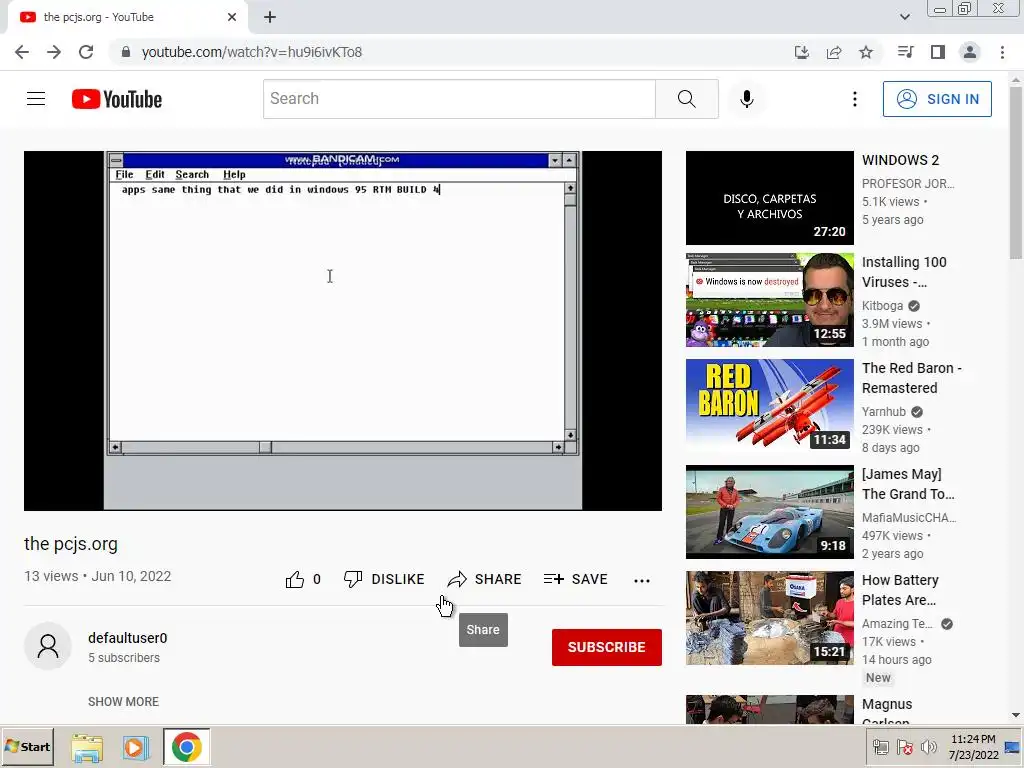Click the install/download icon in address bar
This screenshot has width=1024, height=768.
point(801,52)
